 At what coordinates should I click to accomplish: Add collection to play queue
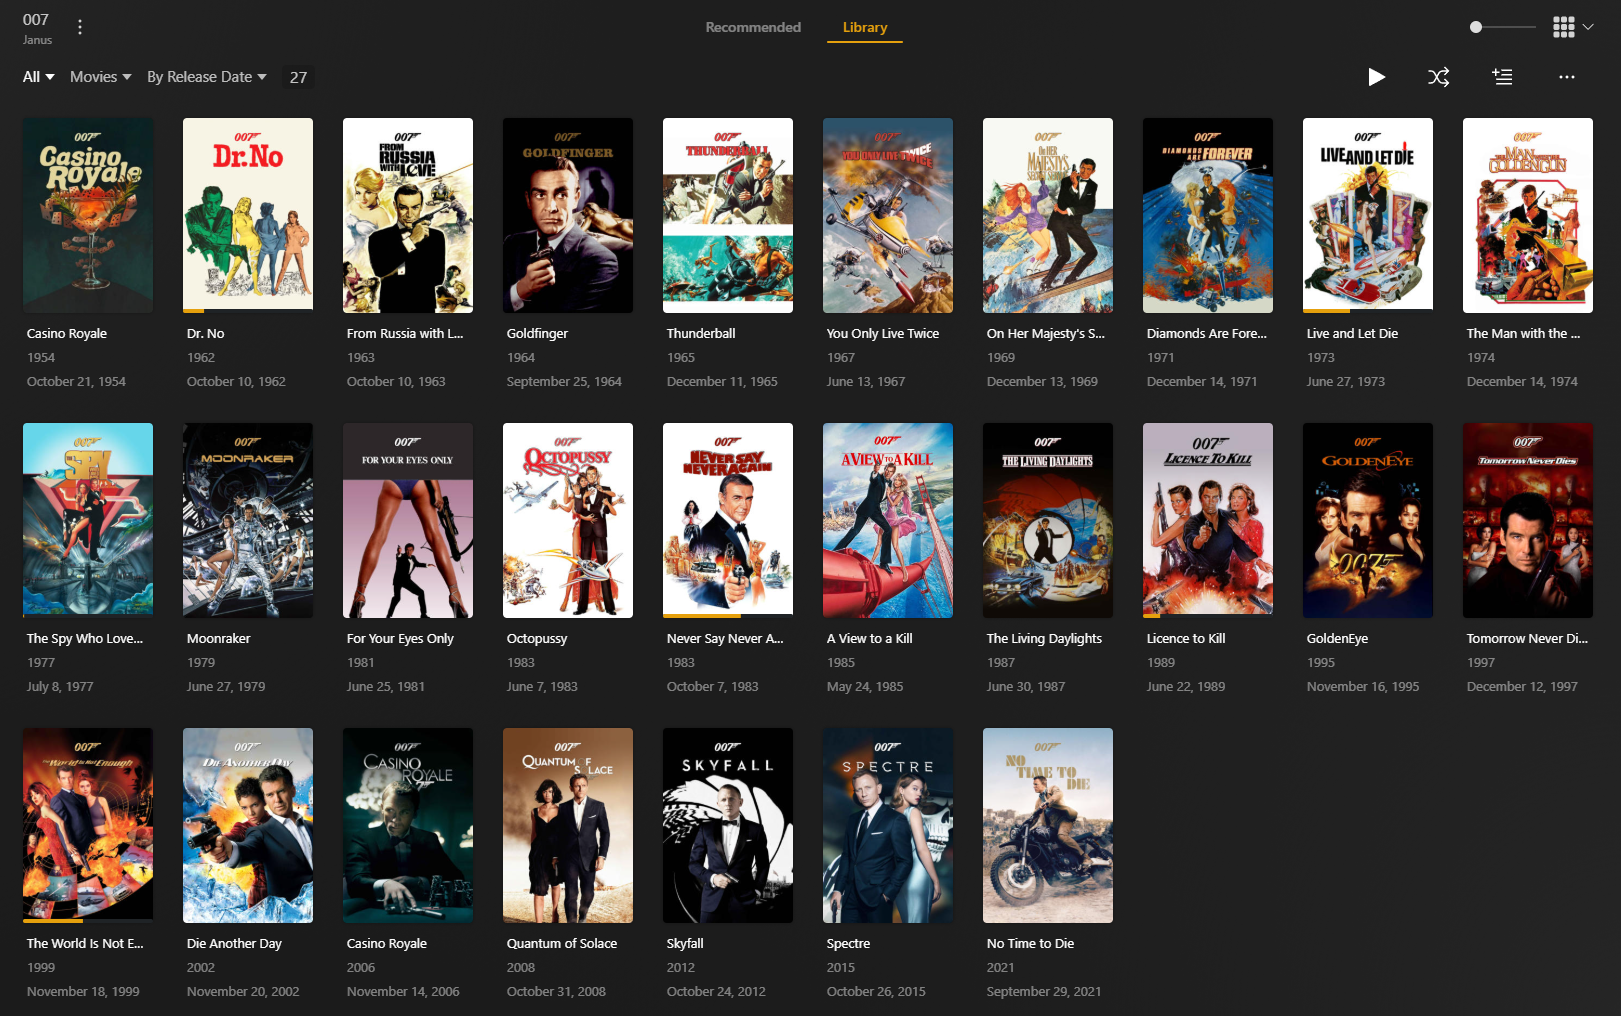(x=1502, y=77)
